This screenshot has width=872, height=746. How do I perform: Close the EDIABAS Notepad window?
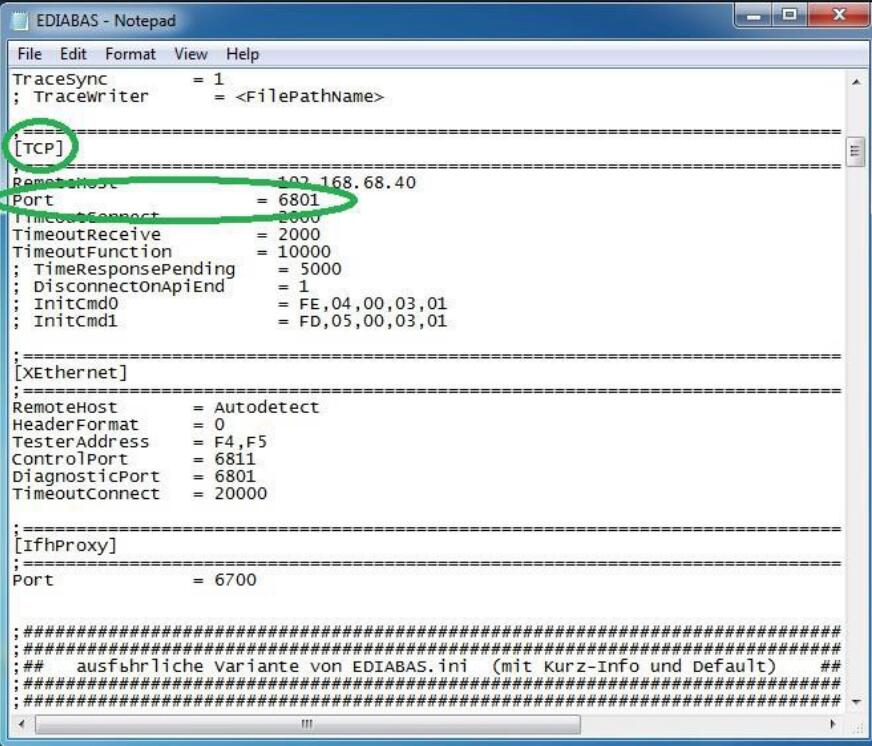[x=838, y=16]
